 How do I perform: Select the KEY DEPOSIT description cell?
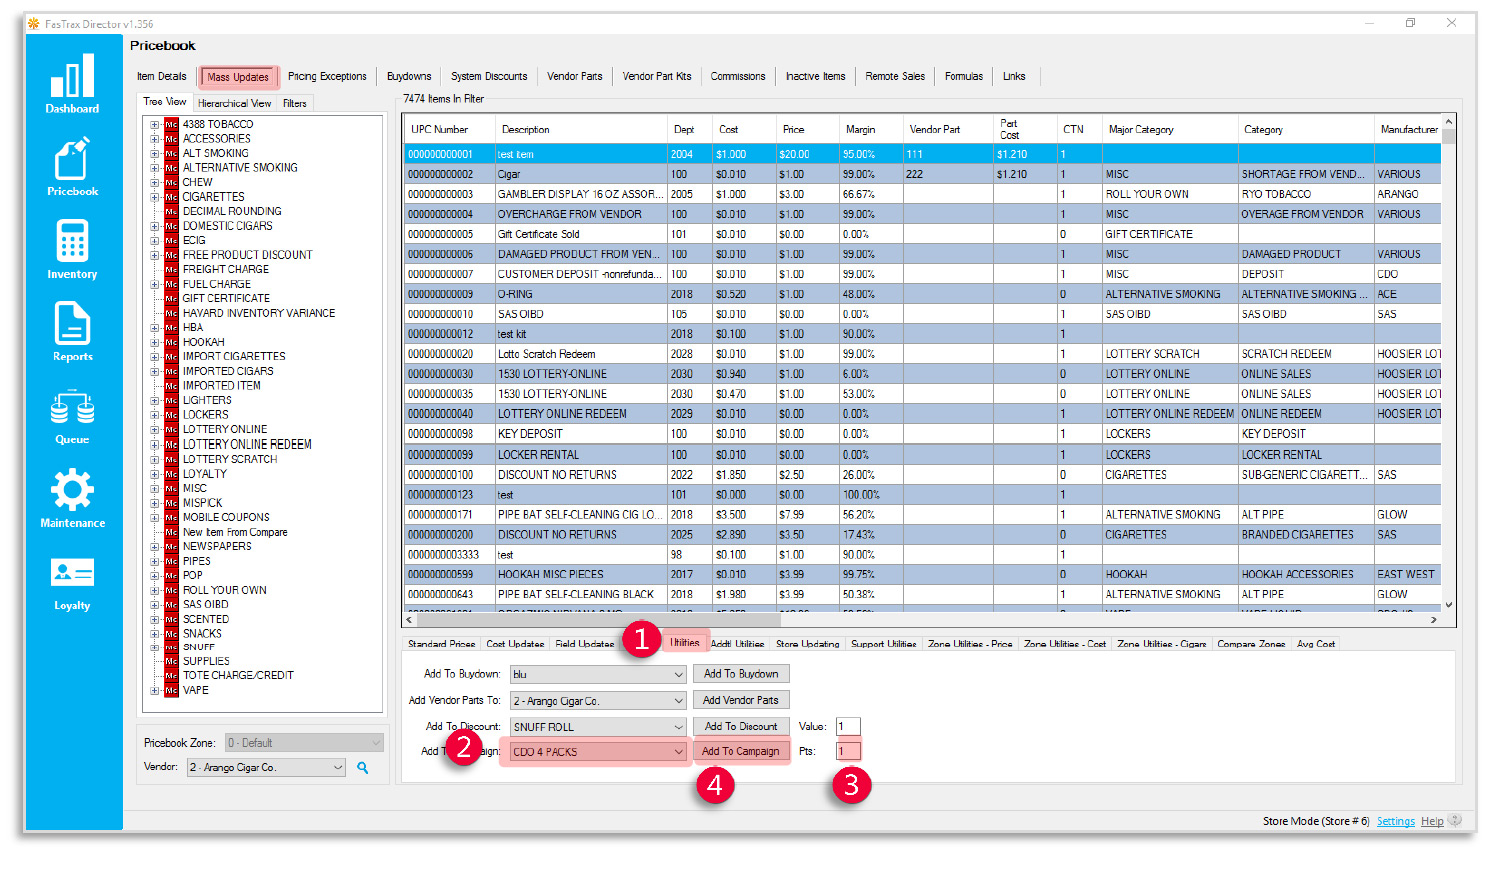(580, 434)
